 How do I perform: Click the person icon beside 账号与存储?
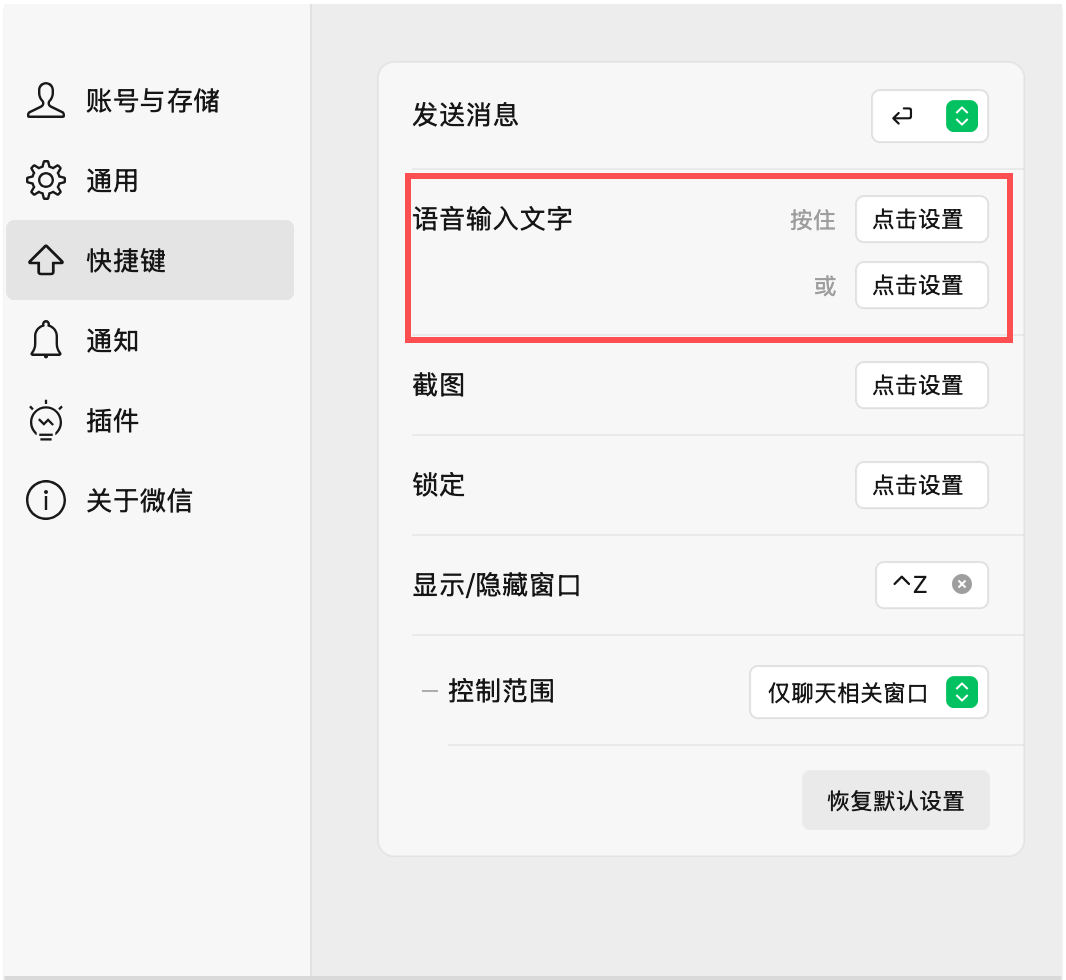(45, 101)
